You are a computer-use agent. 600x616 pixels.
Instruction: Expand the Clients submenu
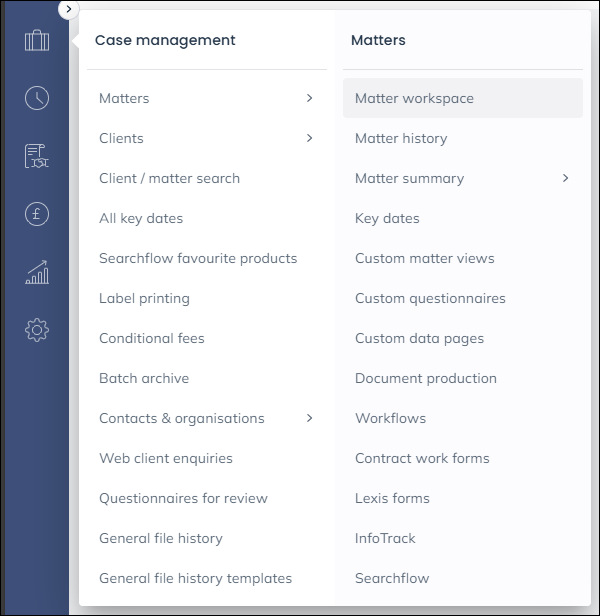[309, 138]
